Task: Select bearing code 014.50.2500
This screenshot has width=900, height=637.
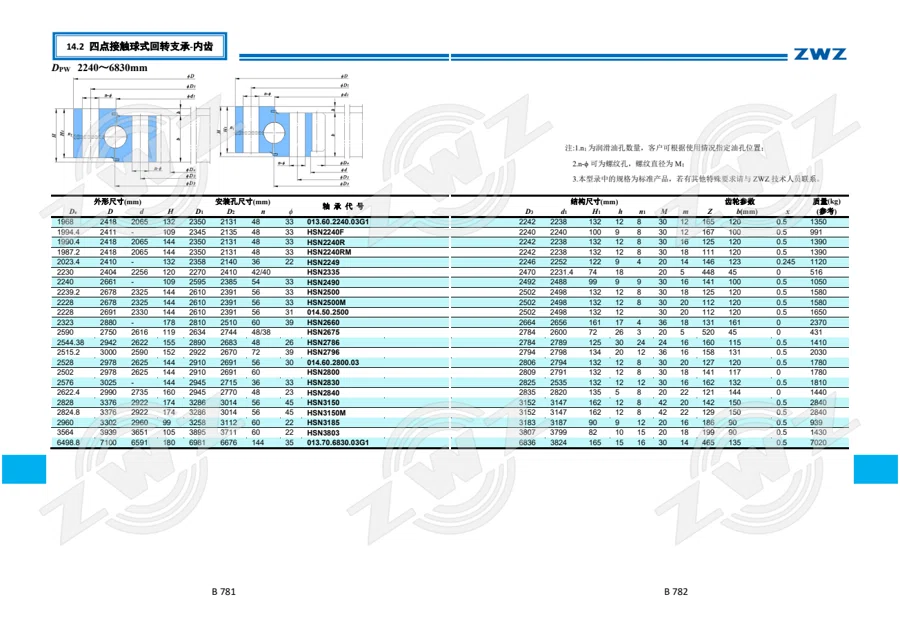Action: pyautogui.click(x=328, y=312)
